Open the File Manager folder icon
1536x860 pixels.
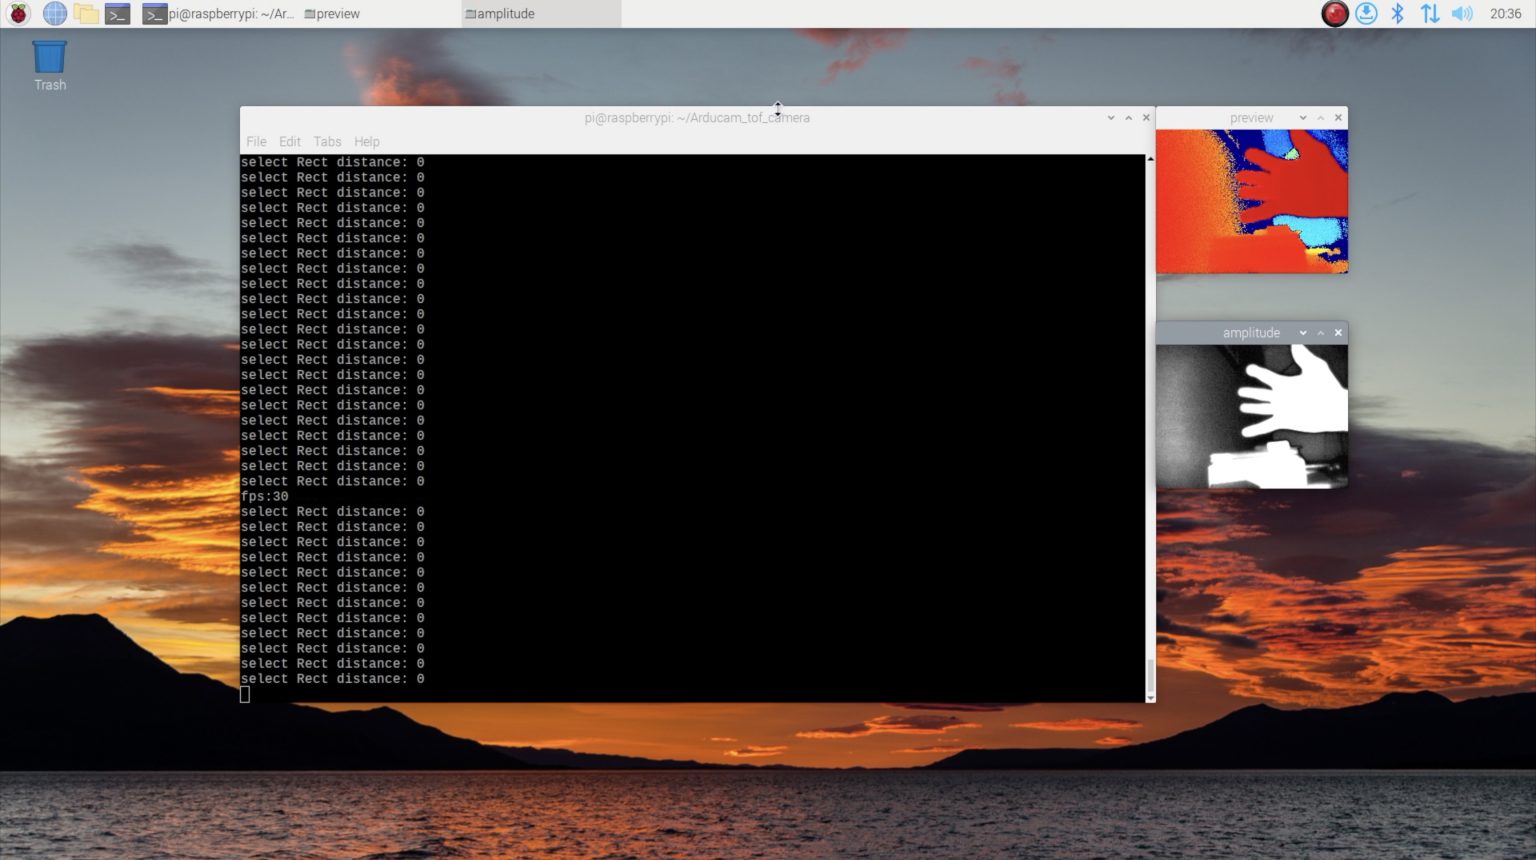86,14
